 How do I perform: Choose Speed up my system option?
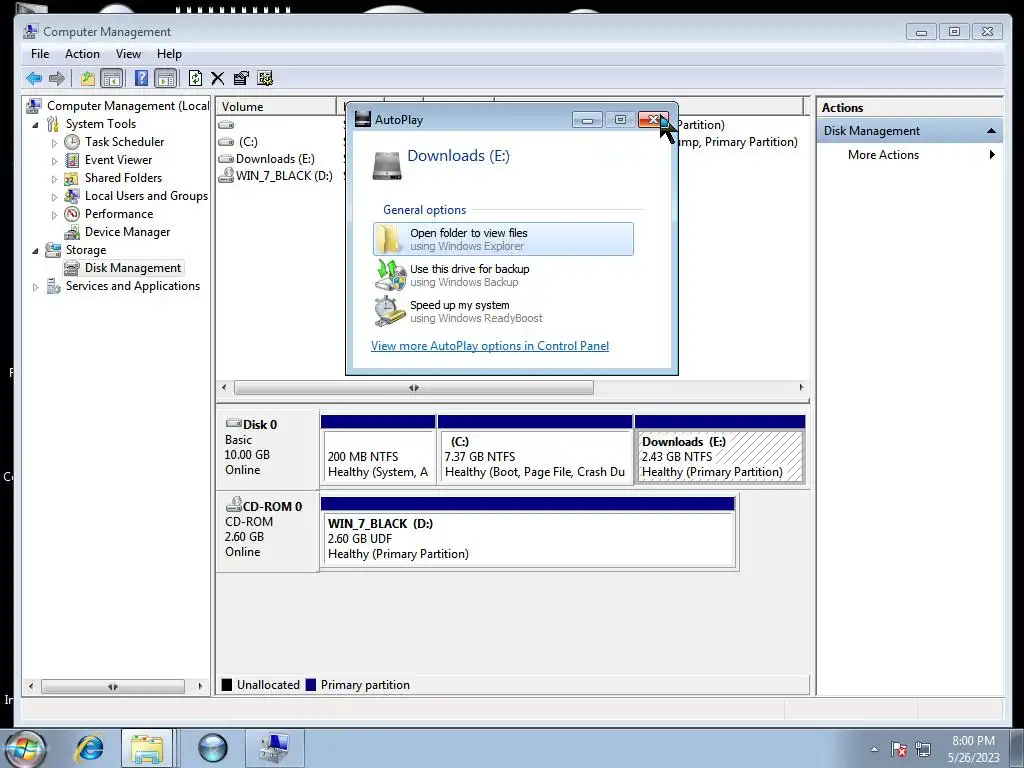pyautogui.click(x=503, y=311)
